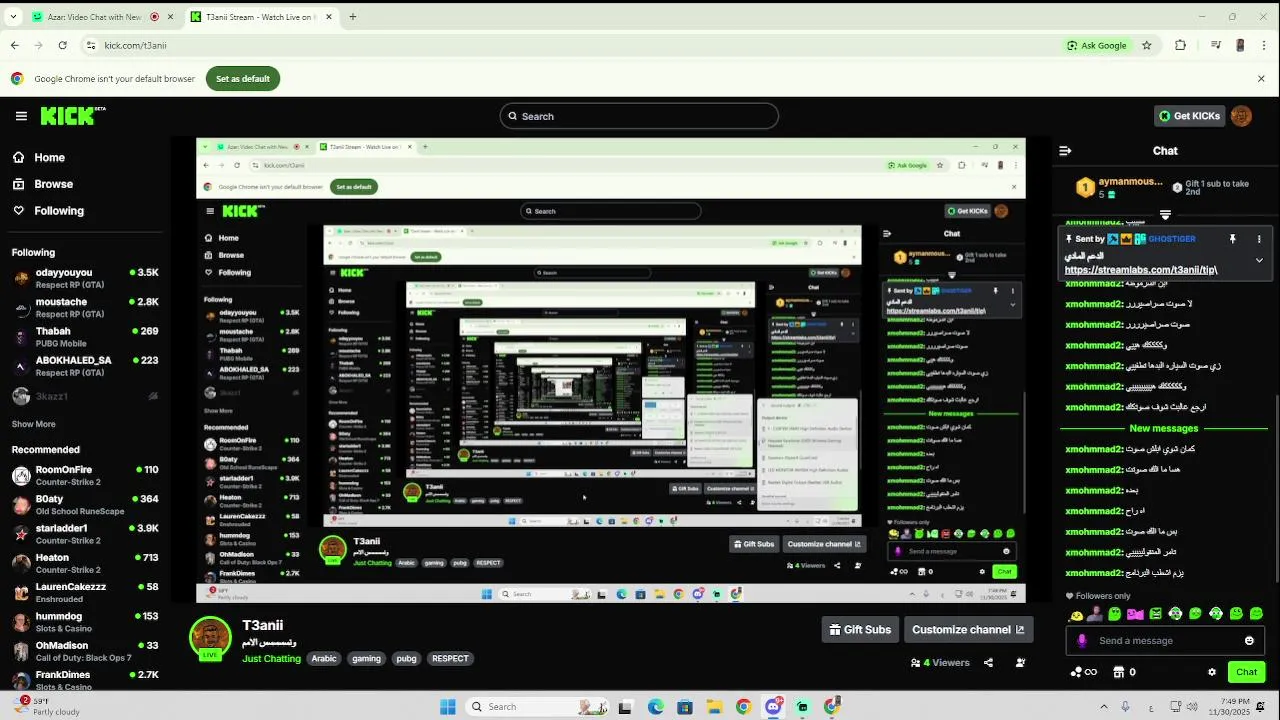Open moustache channel in Following list
1280x720 pixels.
pos(84,308)
